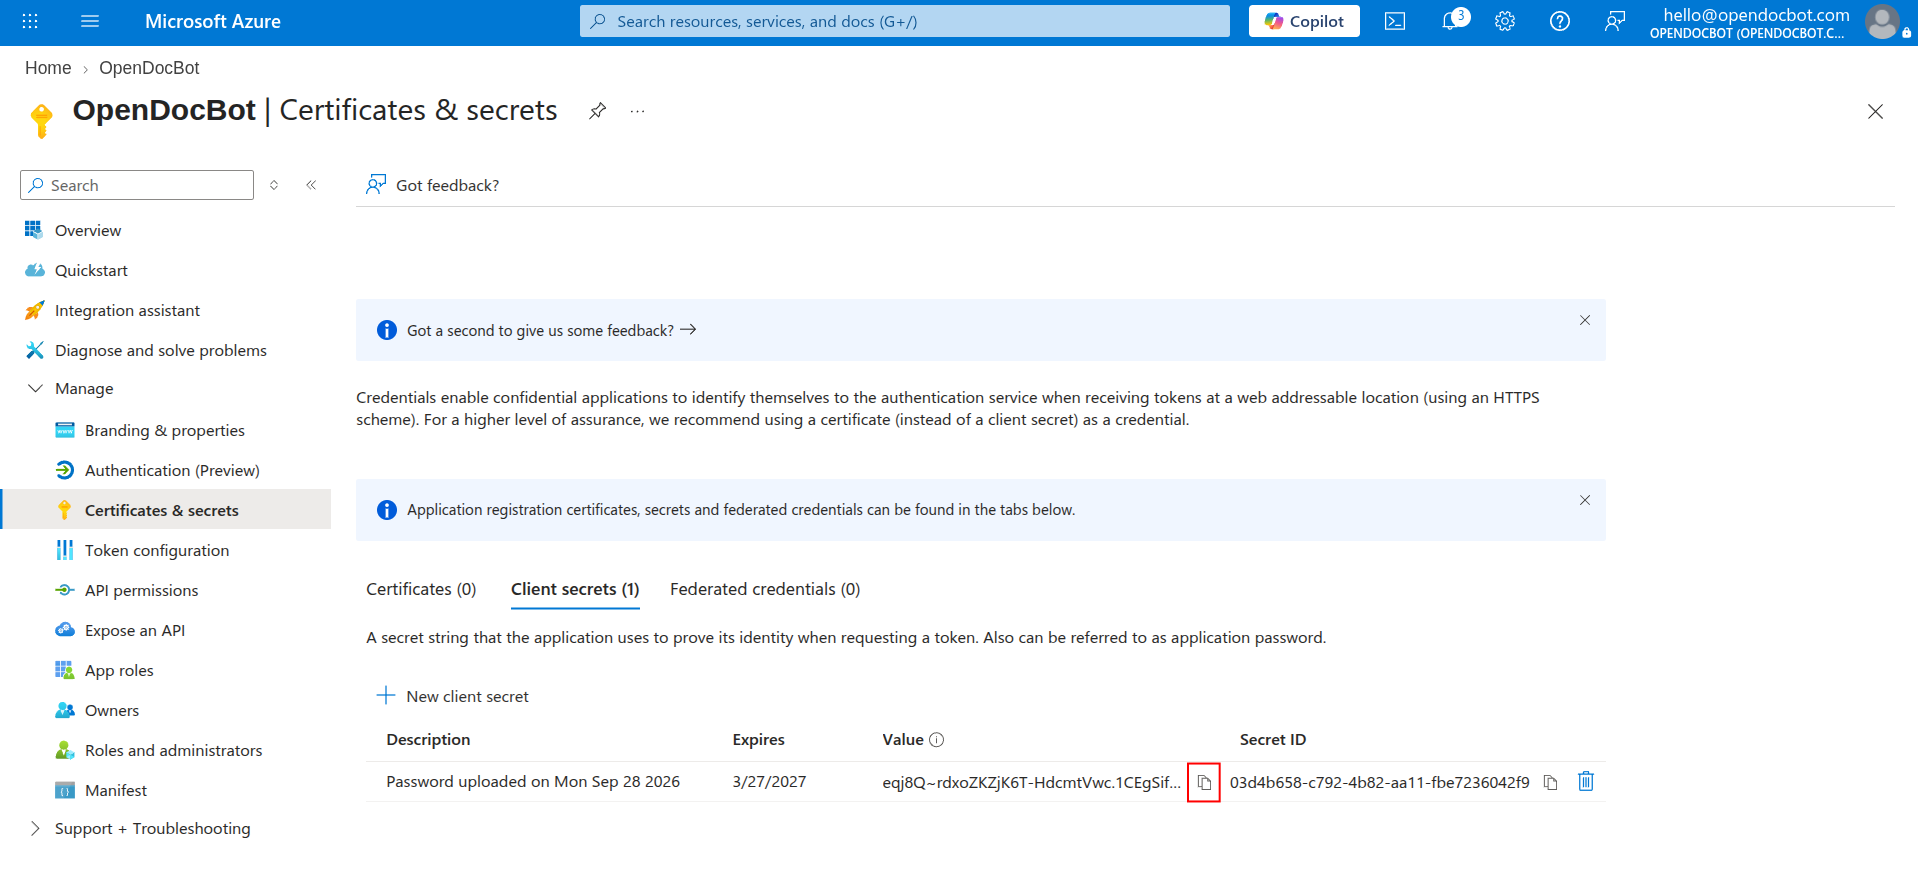The height and width of the screenshot is (885, 1918).
Task: Collapse the left navigation pane
Action: [x=311, y=185]
